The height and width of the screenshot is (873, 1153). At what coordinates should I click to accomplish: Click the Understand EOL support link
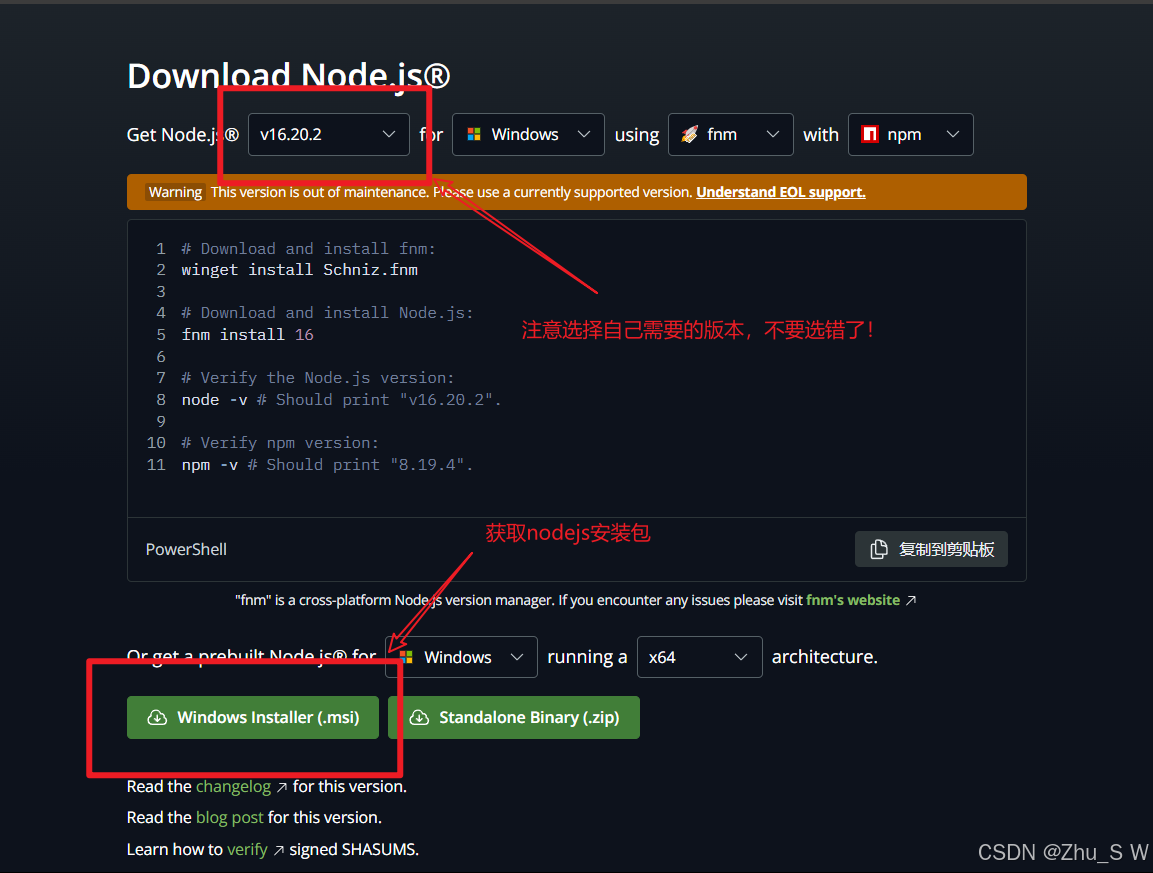pos(781,192)
